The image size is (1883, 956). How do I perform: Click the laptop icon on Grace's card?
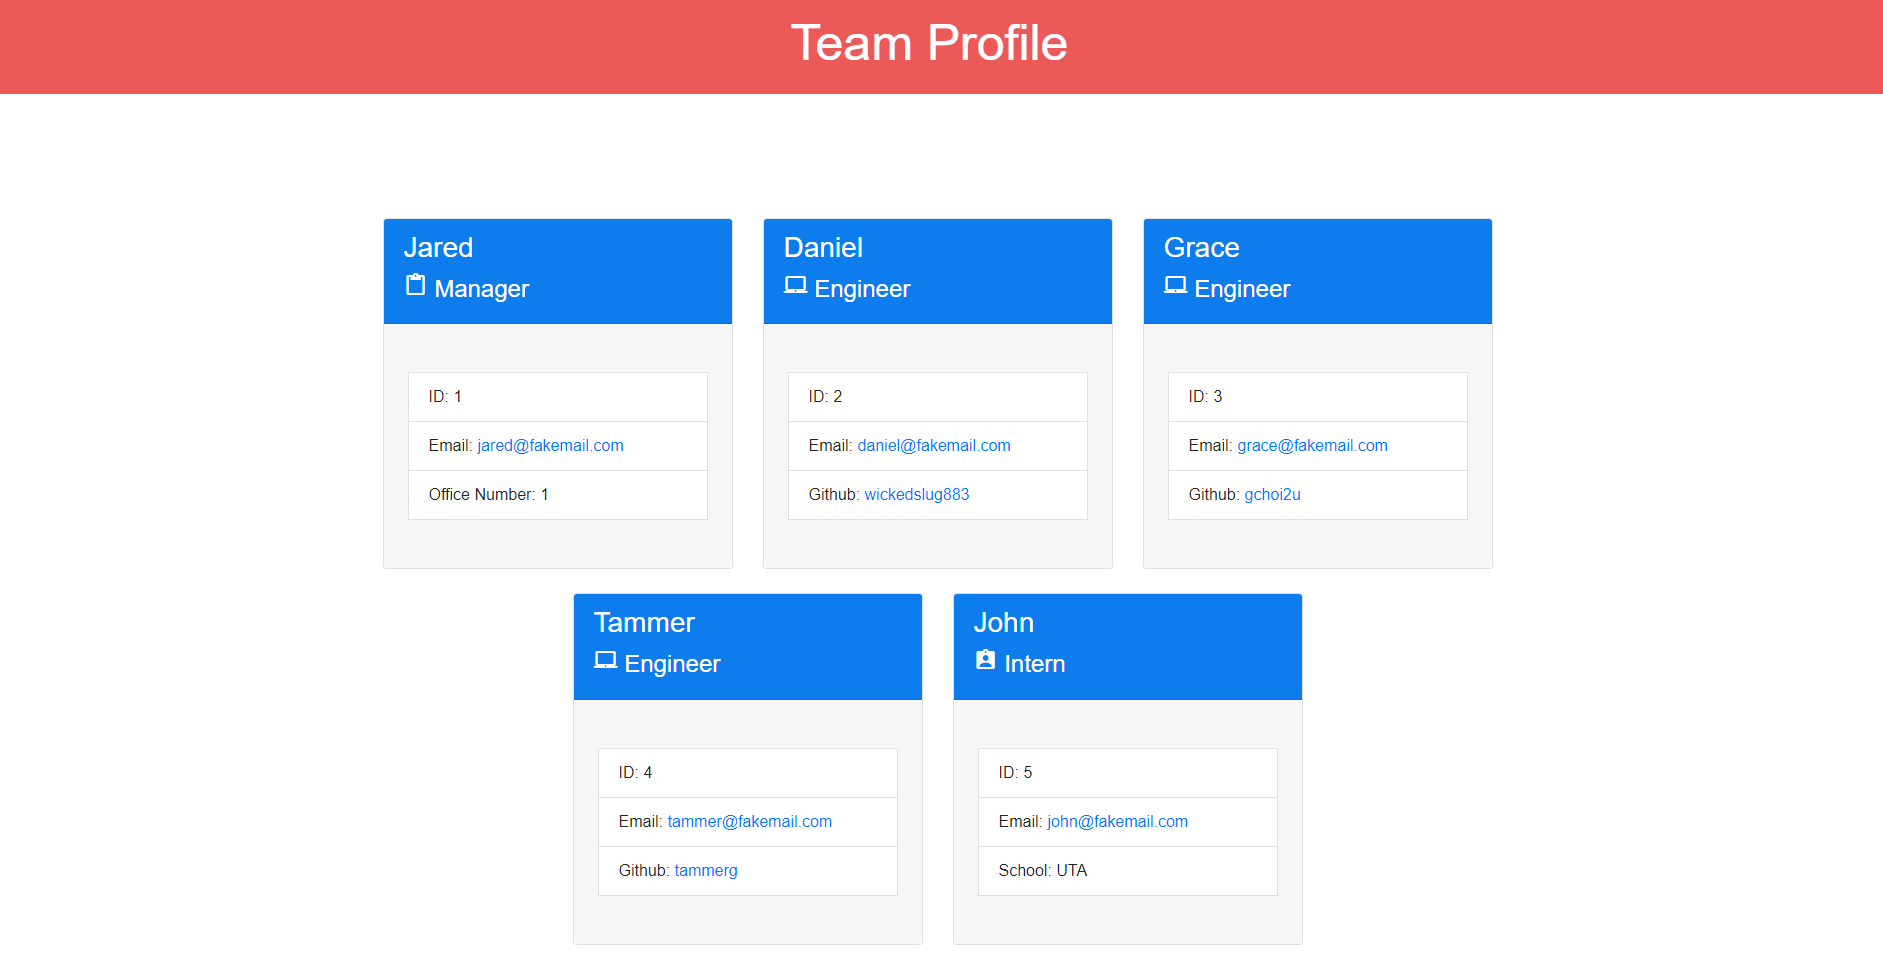click(1175, 285)
